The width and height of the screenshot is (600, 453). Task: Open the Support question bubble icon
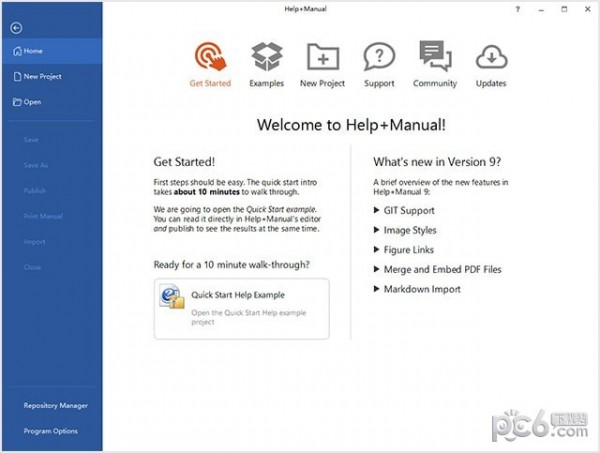pos(379,56)
